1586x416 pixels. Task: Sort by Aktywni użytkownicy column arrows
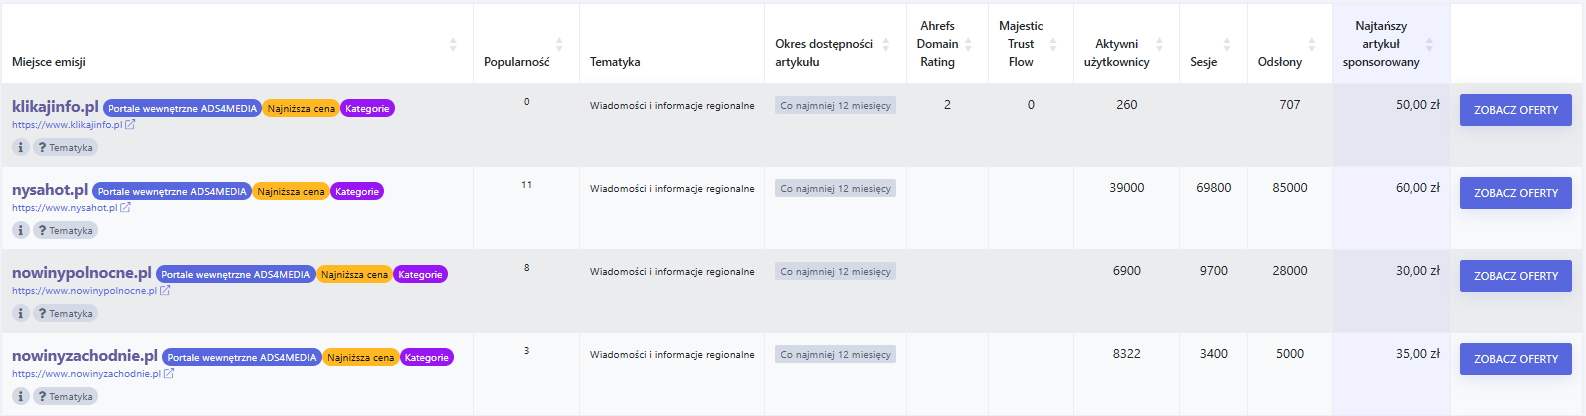(x=1159, y=44)
